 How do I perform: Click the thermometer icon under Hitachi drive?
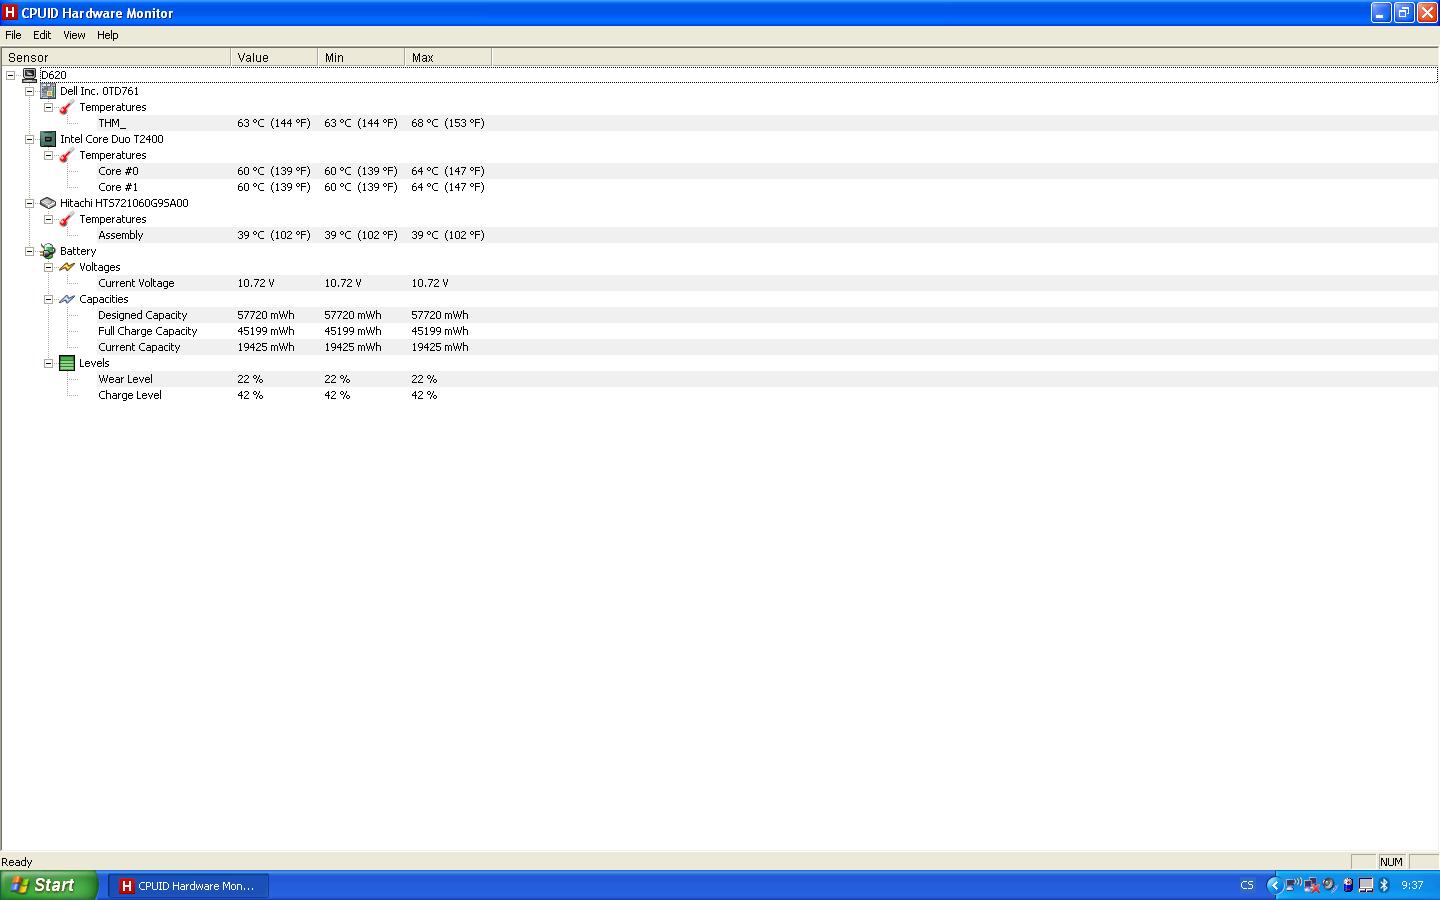click(x=67, y=219)
